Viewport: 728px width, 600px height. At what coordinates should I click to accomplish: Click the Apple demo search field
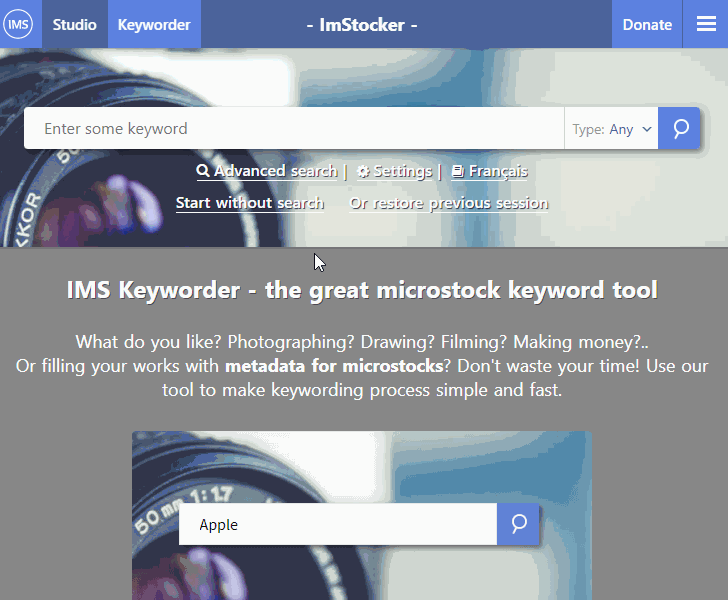pos(338,524)
